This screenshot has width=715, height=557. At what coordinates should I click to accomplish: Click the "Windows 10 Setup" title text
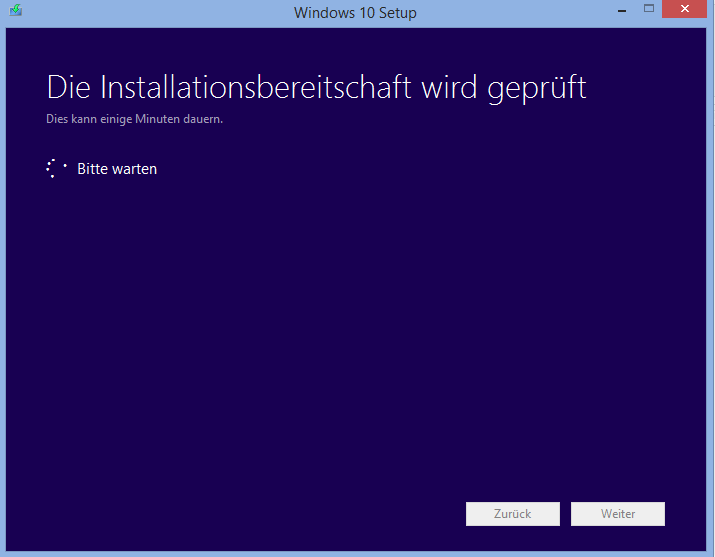click(x=355, y=13)
